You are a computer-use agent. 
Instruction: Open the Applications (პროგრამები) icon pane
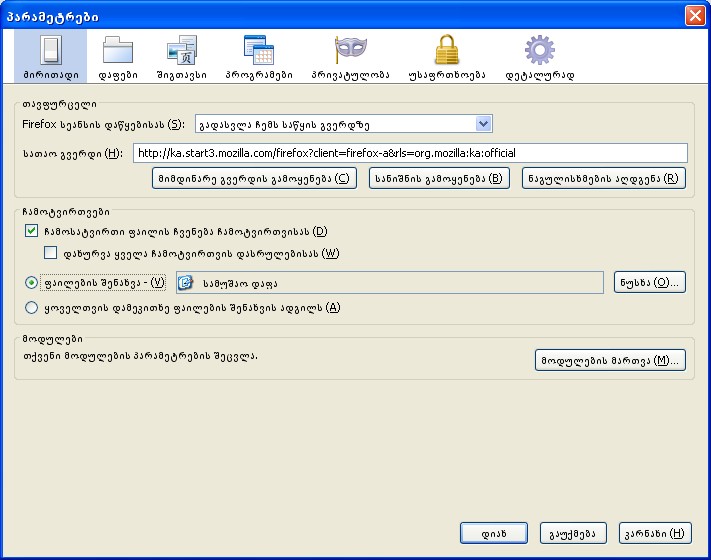click(x=258, y=56)
